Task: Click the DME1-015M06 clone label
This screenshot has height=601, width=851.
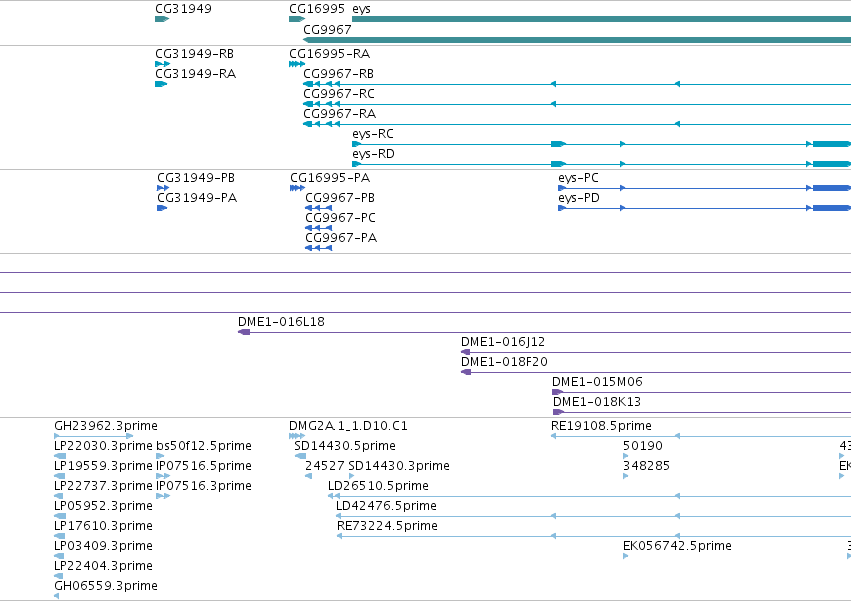Action: coord(597,382)
